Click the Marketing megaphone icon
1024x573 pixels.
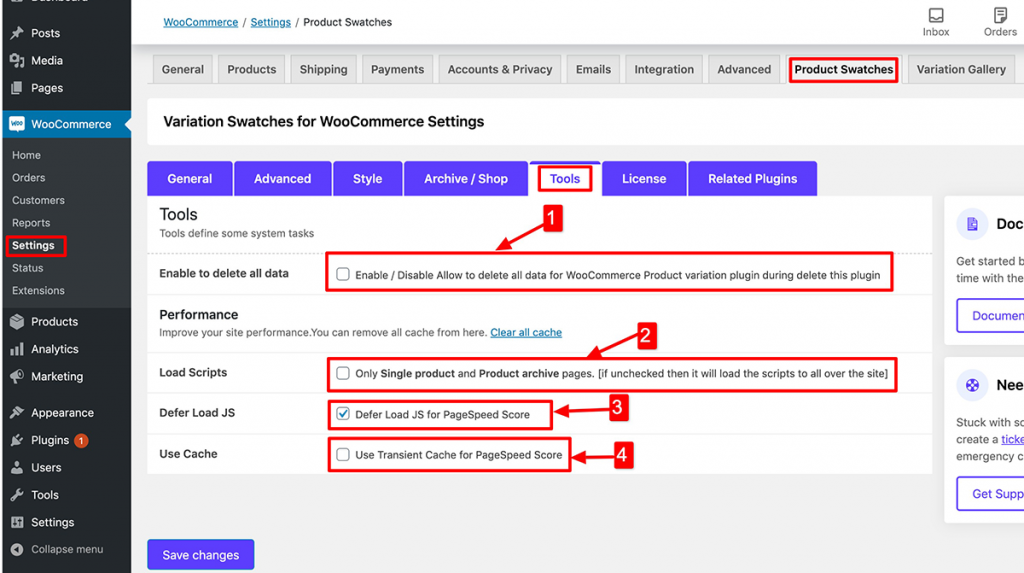(x=17, y=376)
